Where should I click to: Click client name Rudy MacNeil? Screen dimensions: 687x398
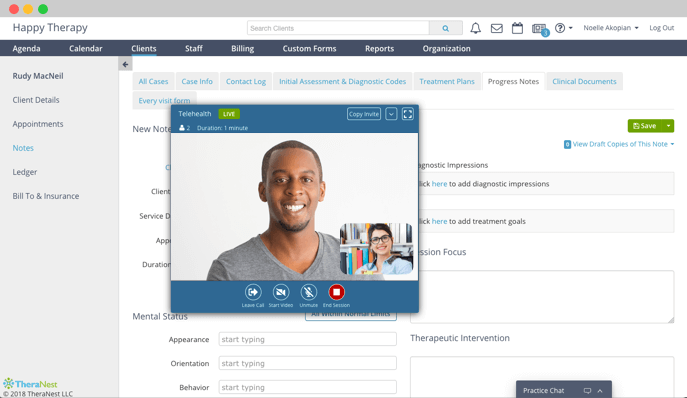(x=38, y=76)
